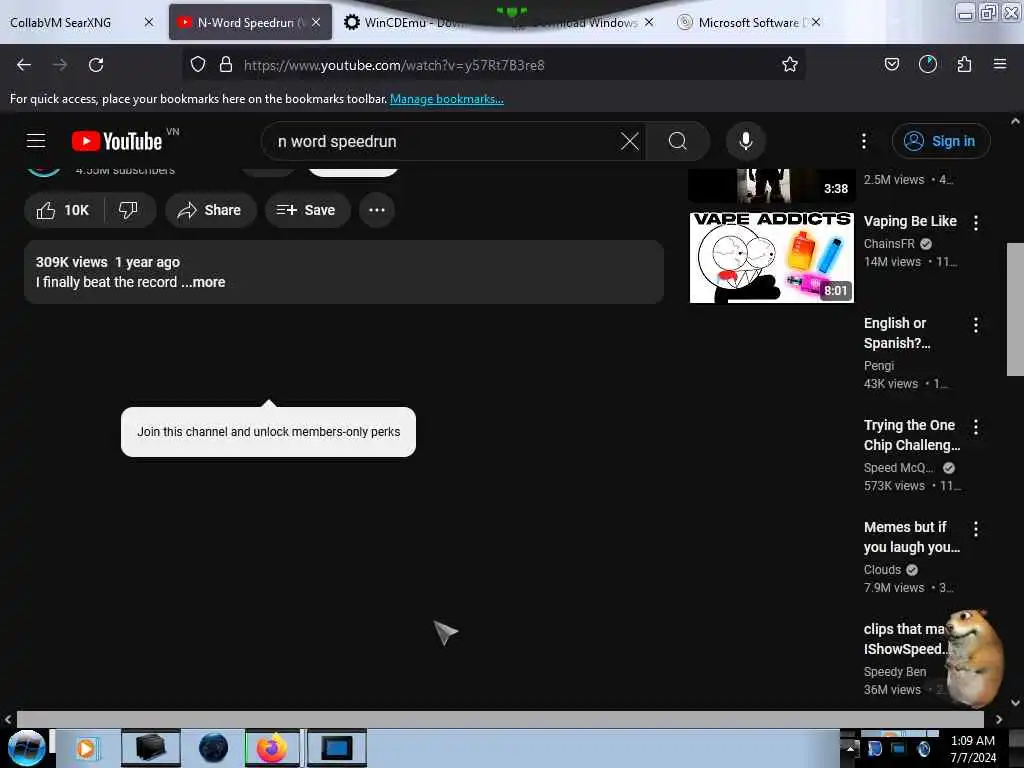Open the shield tracking protection icon
The height and width of the screenshot is (768, 1024).
[198, 65]
